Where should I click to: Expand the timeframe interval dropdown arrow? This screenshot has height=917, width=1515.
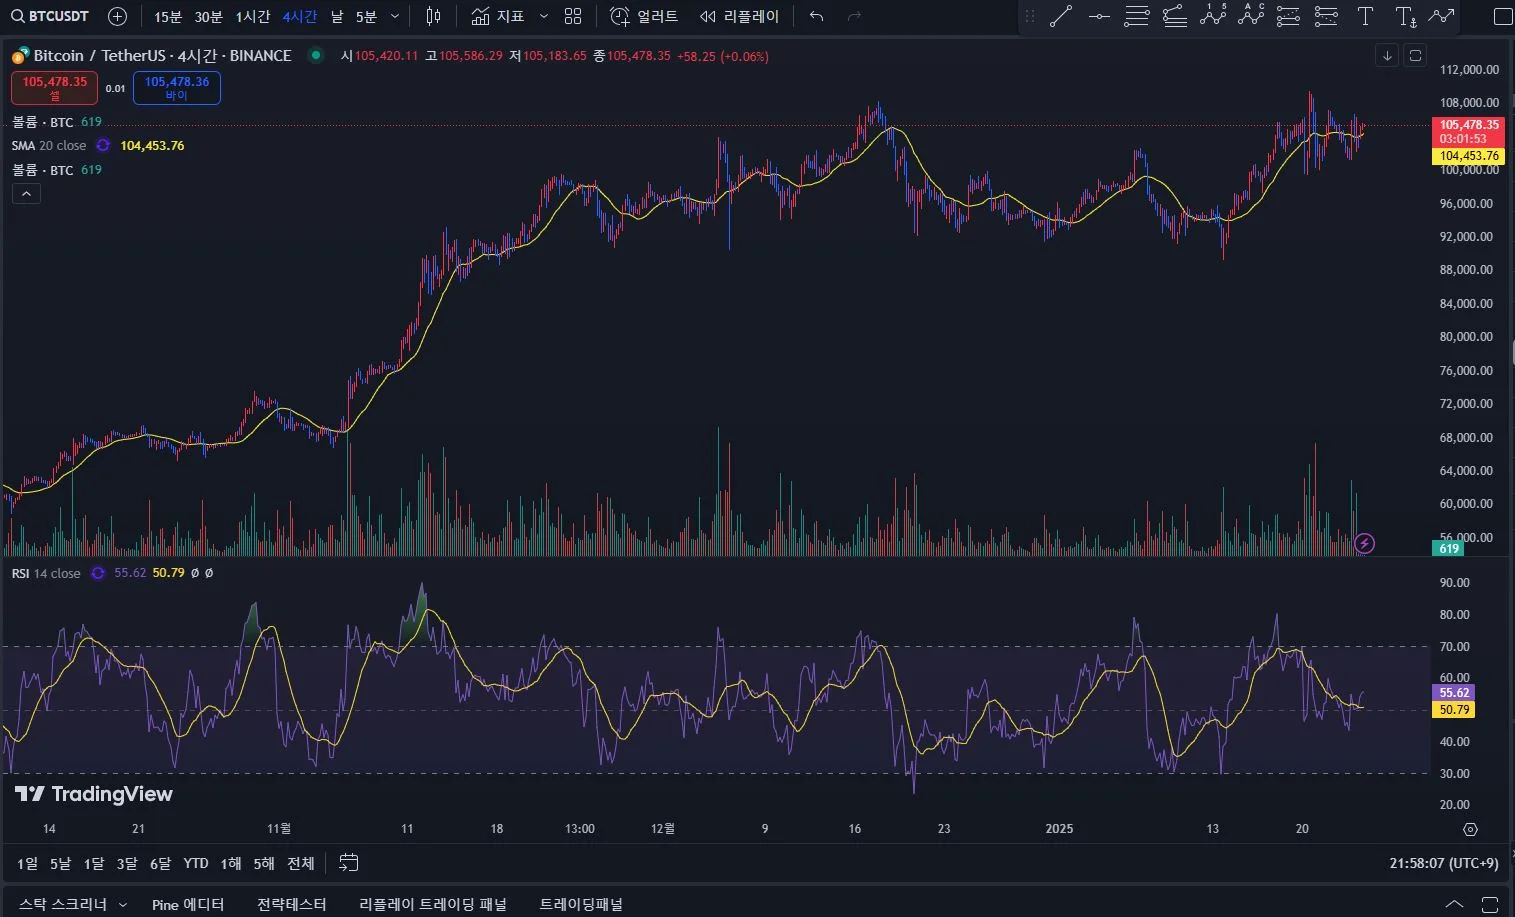pos(395,16)
